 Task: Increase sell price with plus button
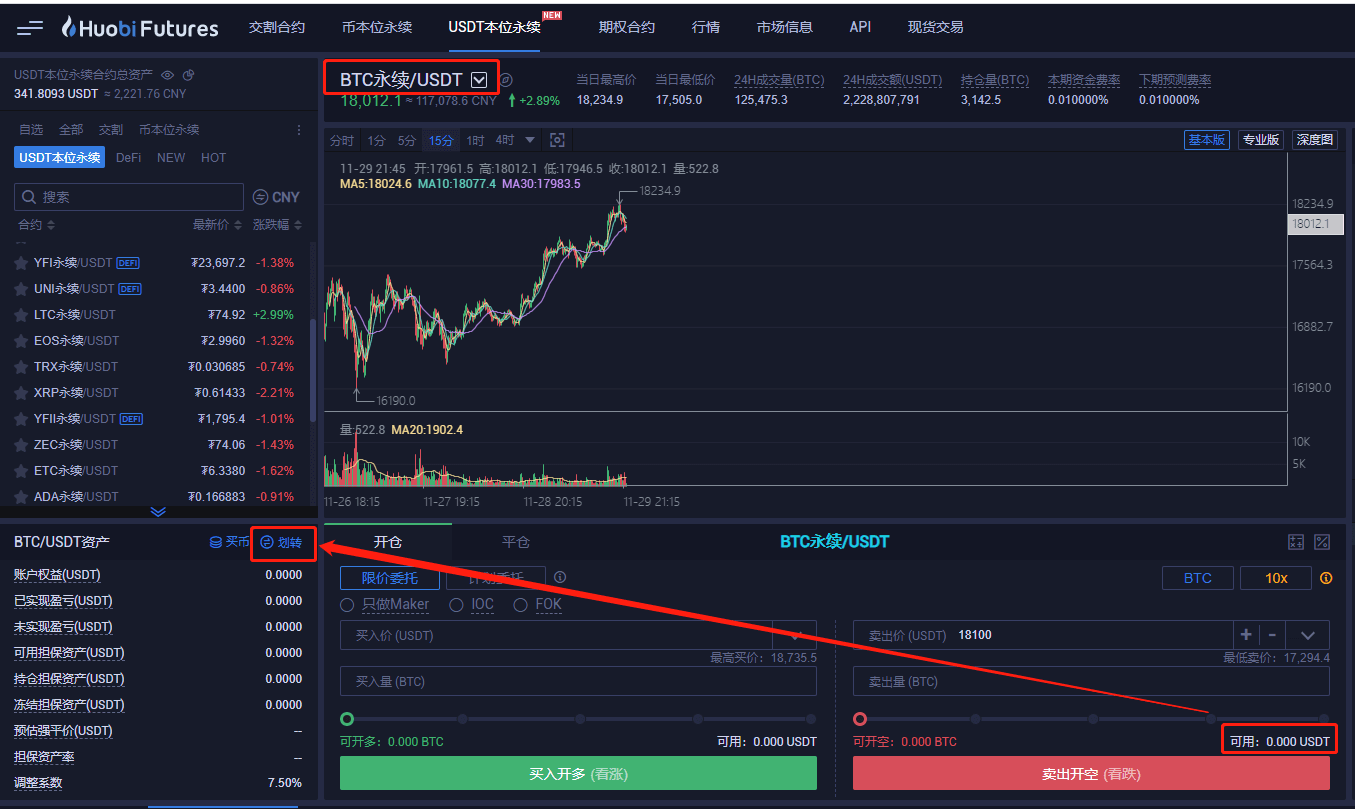pyautogui.click(x=1246, y=635)
